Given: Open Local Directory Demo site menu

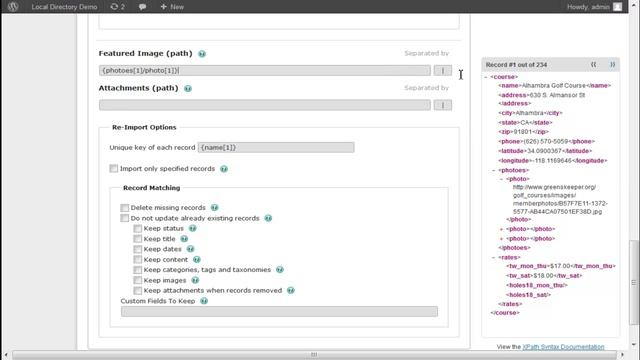Looking at the screenshot, I should click(64, 7).
